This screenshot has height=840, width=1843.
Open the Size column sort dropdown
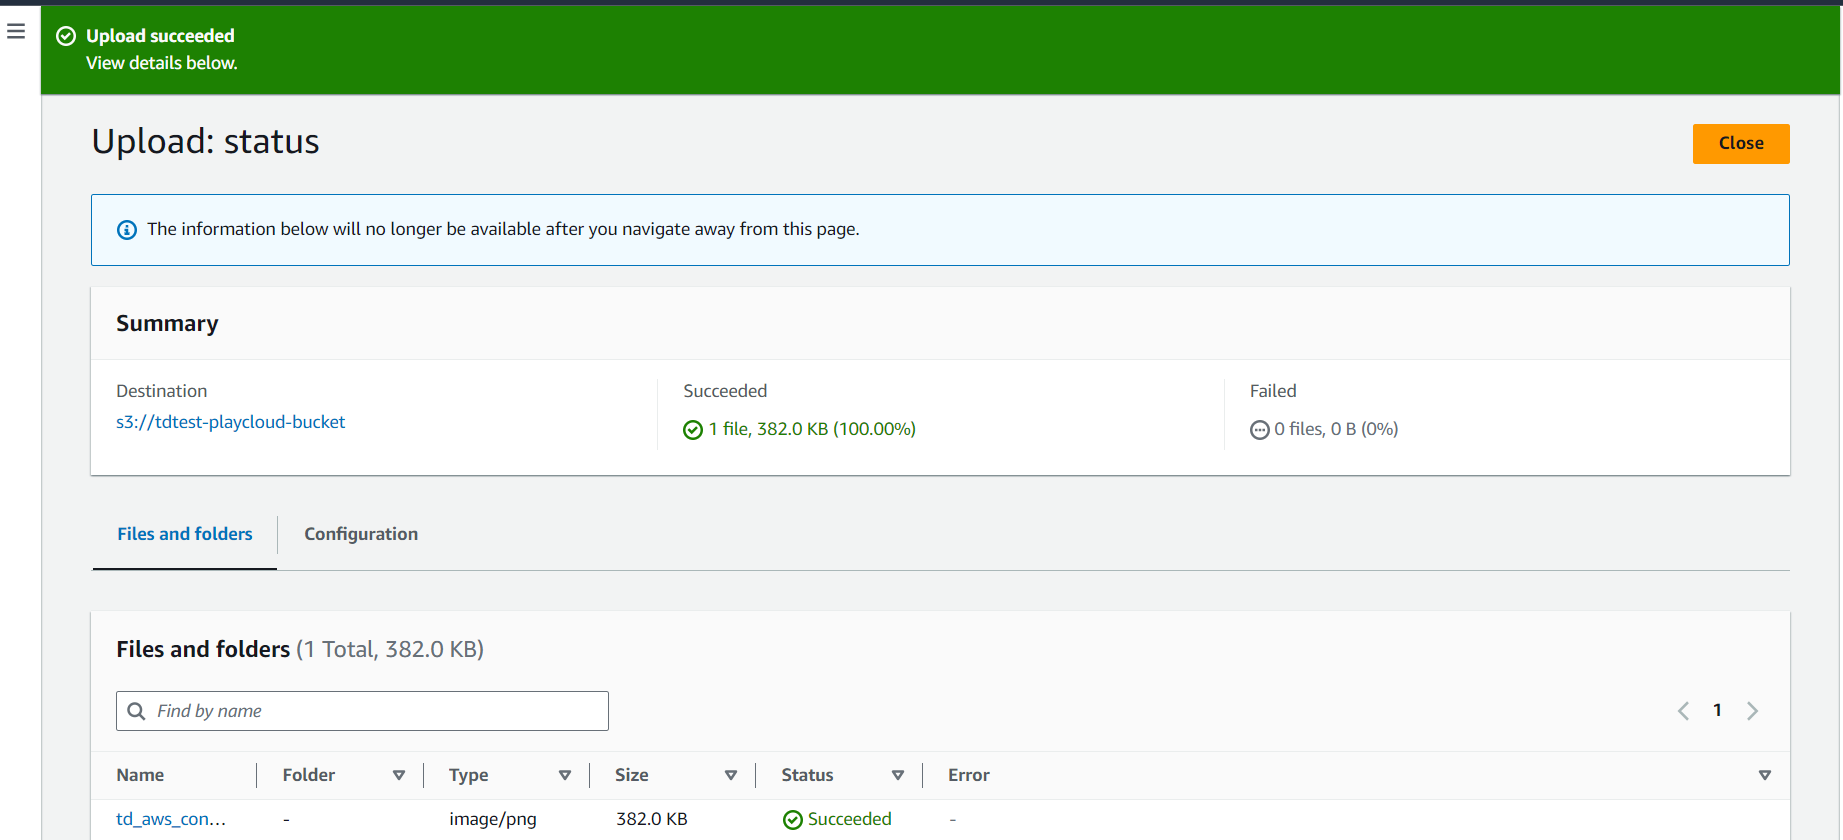(731, 775)
